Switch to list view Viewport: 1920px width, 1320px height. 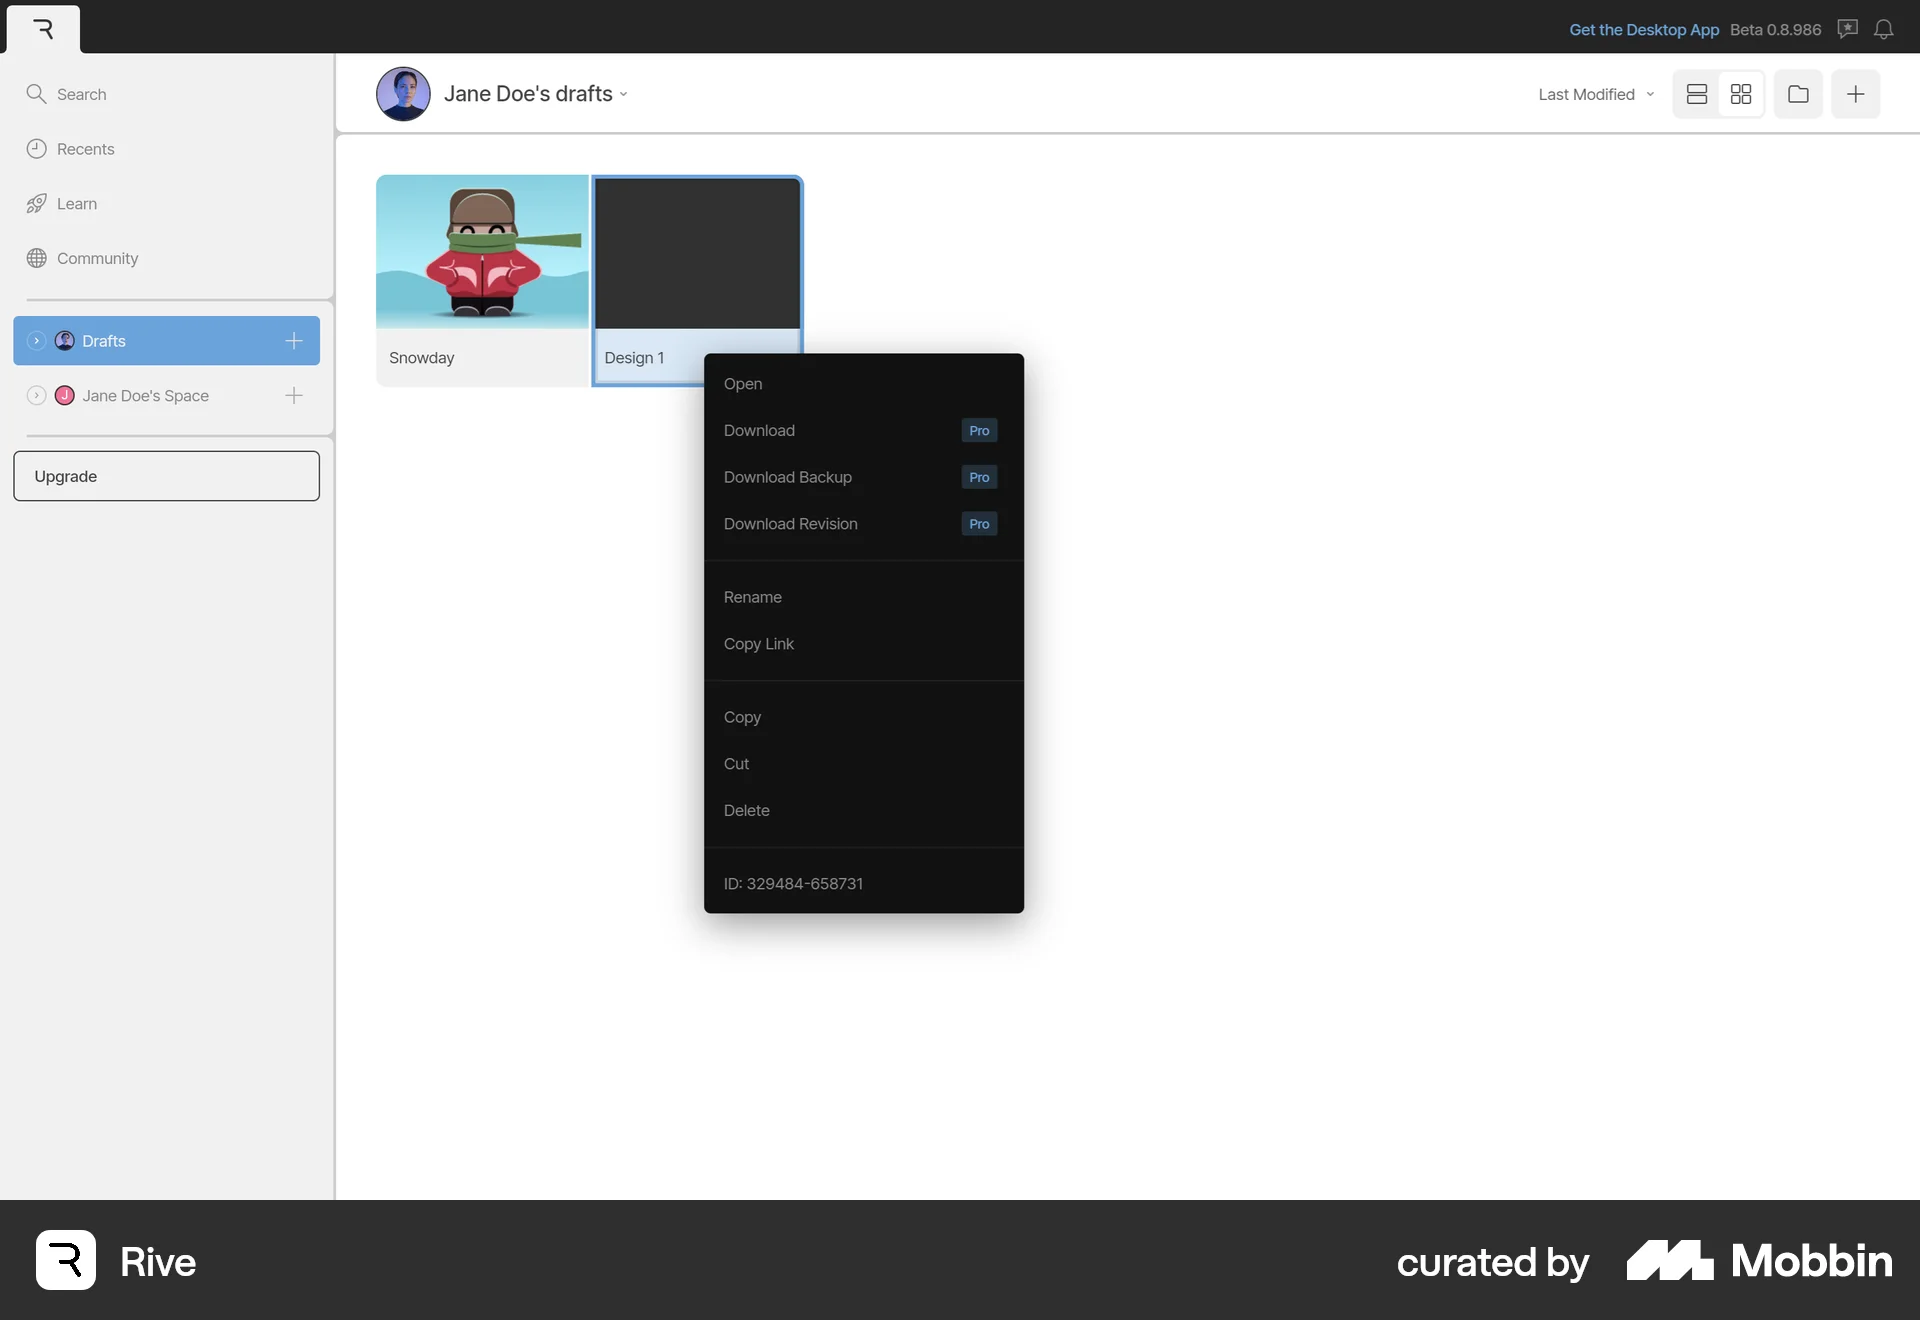pos(1695,93)
